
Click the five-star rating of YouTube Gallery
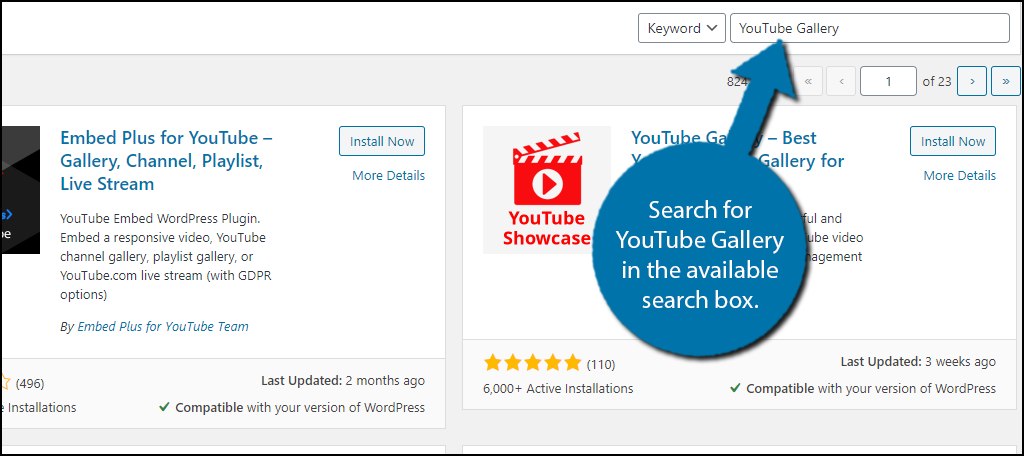532,363
